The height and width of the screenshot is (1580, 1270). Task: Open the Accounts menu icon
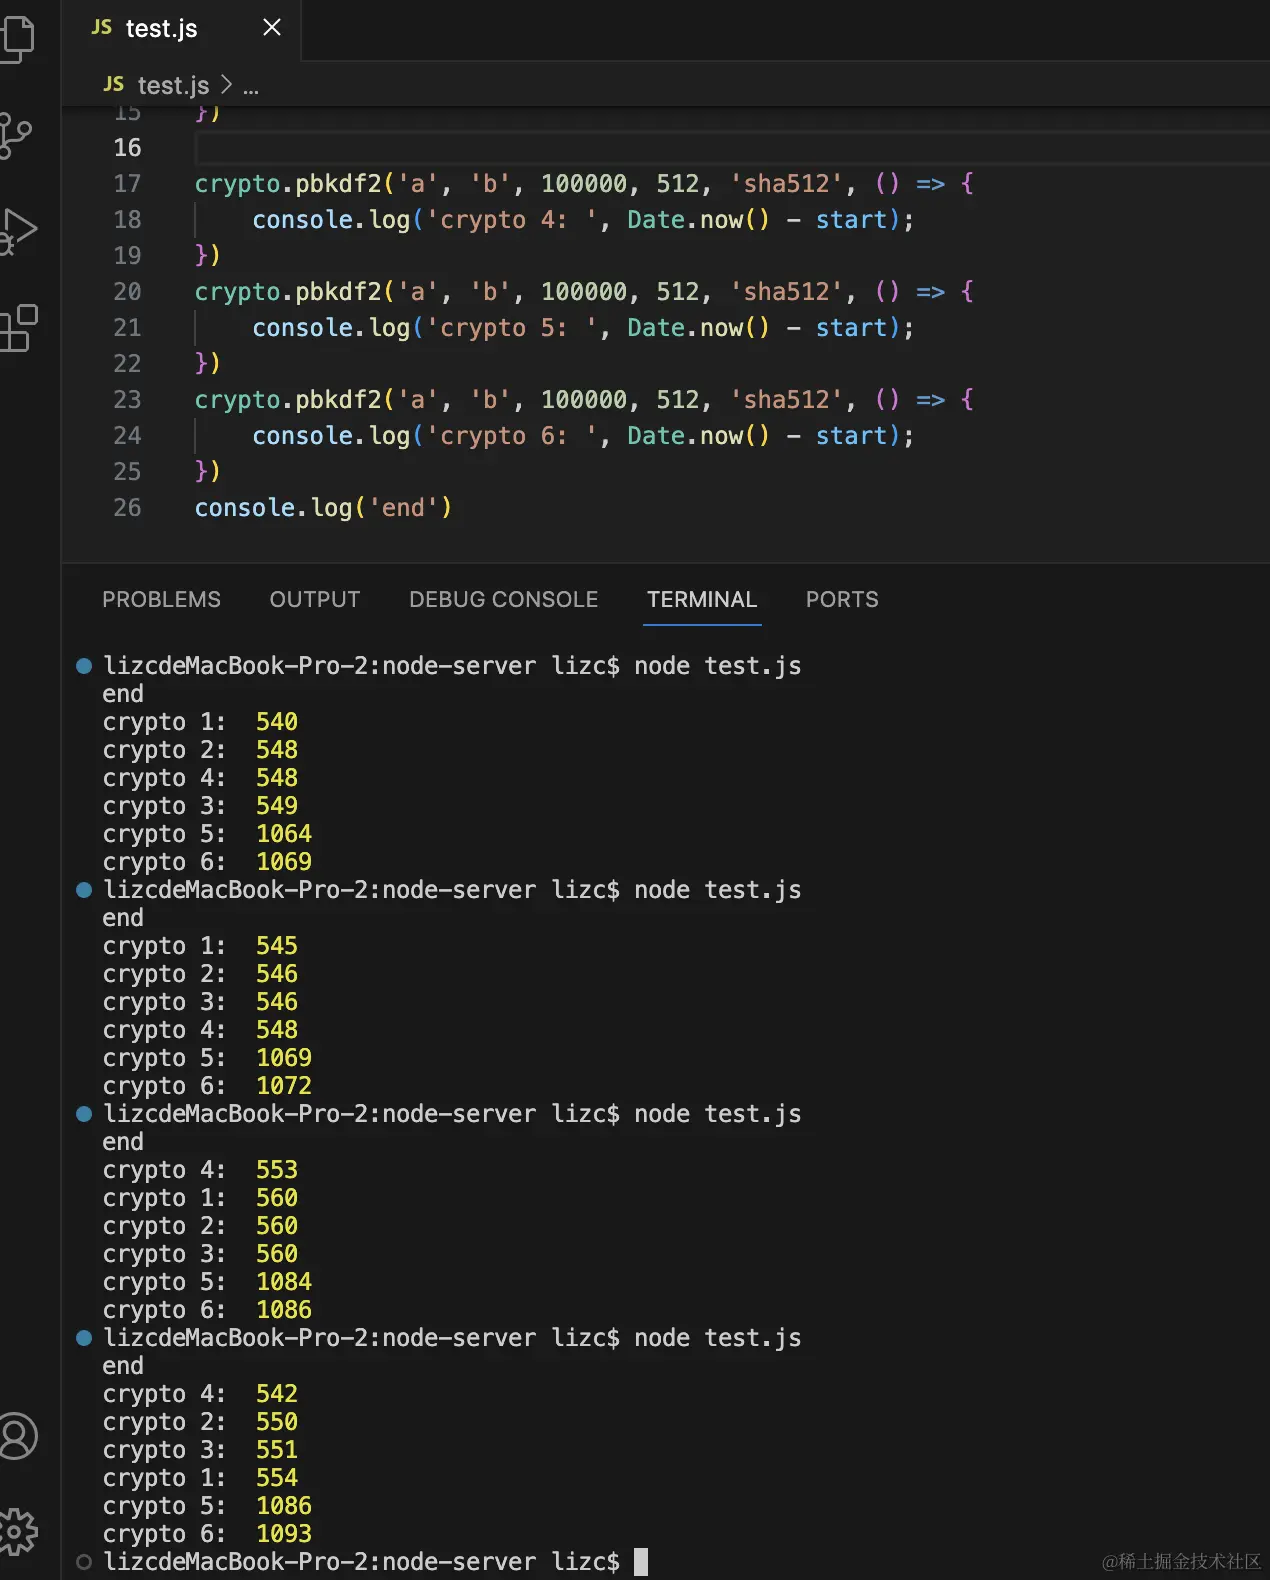point(18,1436)
